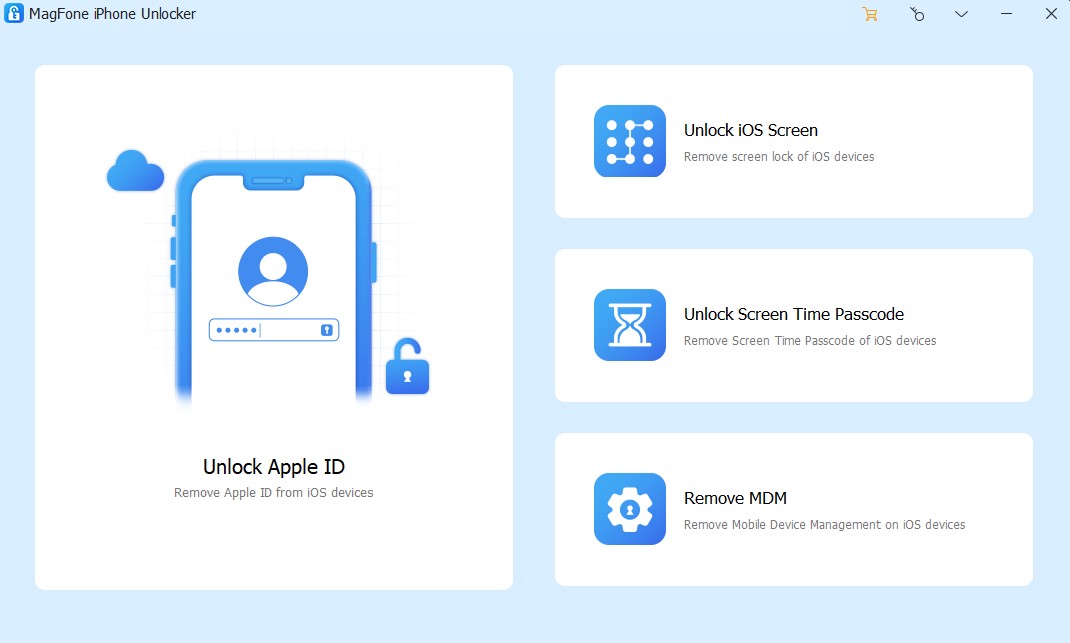
Task: Click the Remove MDM gear icon
Action: 629,509
